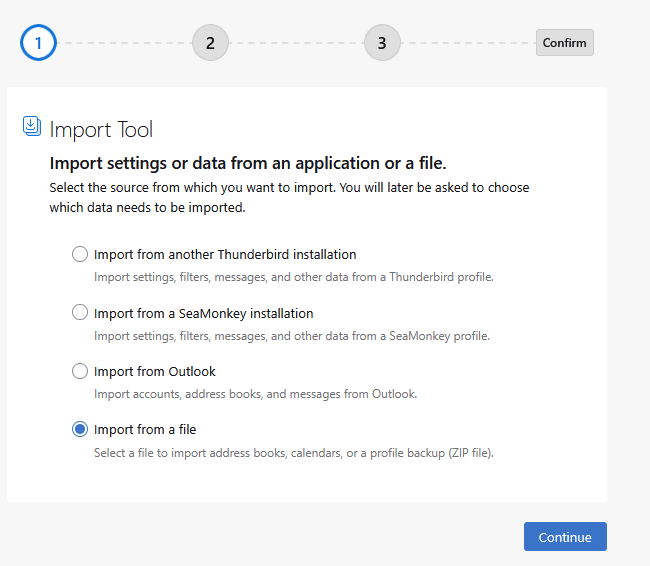650x566 pixels.
Task: Enable the Import from Outlook radio button
Action: coord(80,371)
